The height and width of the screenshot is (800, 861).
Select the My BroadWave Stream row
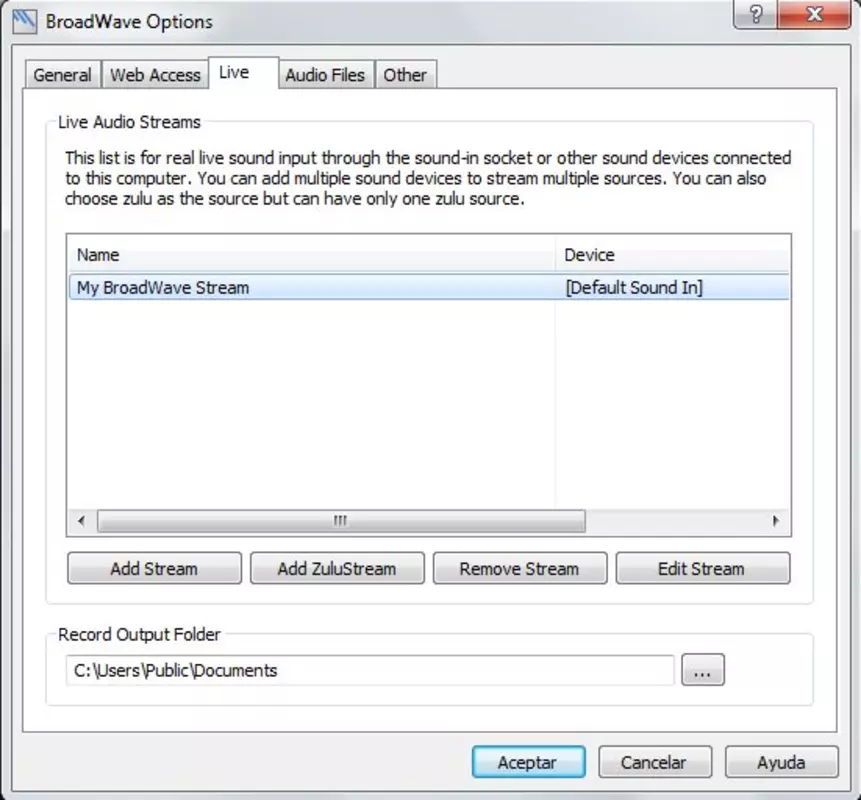[x=429, y=288]
